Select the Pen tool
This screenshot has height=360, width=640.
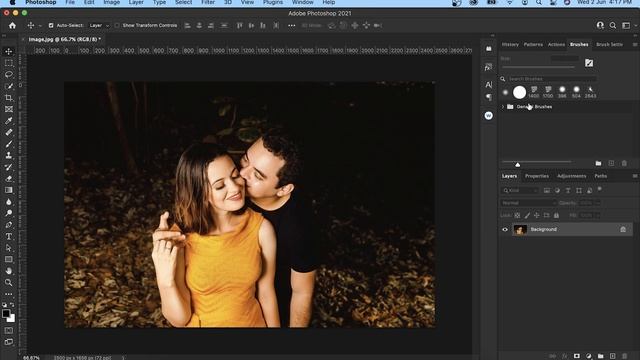click(x=9, y=225)
